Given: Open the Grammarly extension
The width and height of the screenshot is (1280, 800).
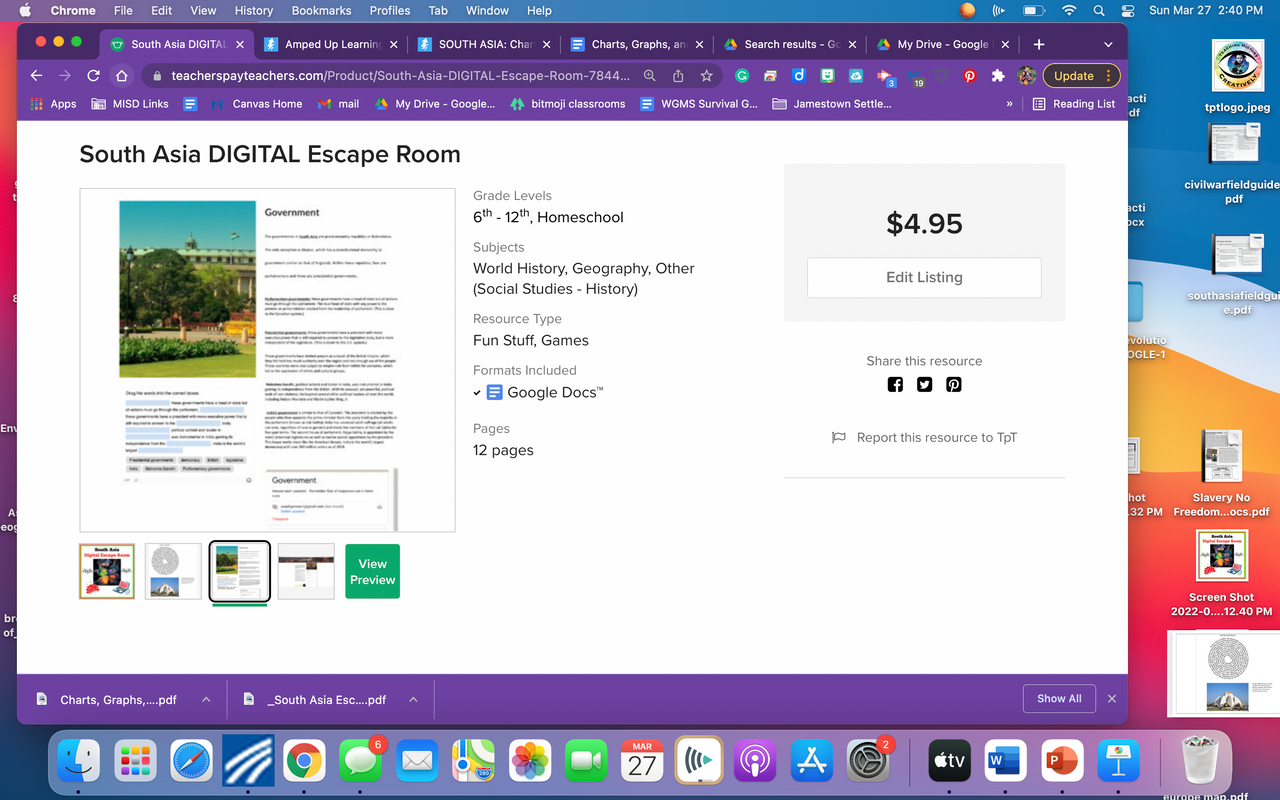Looking at the screenshot, I should [x=741, y=75].
